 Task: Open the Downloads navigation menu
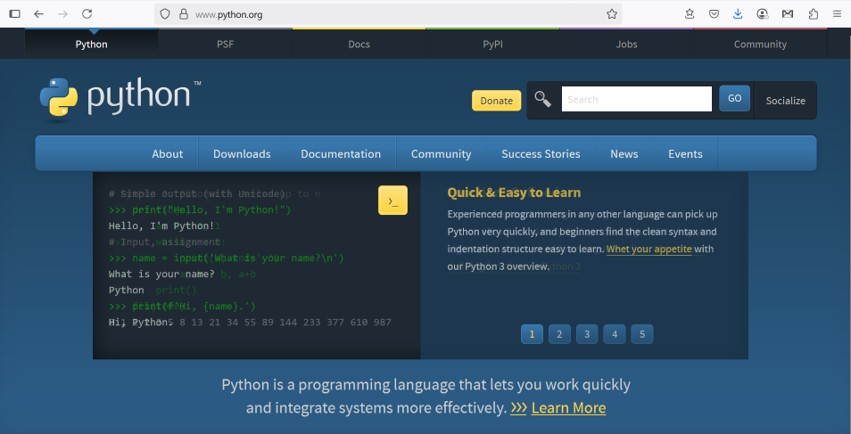coord(242,154)
